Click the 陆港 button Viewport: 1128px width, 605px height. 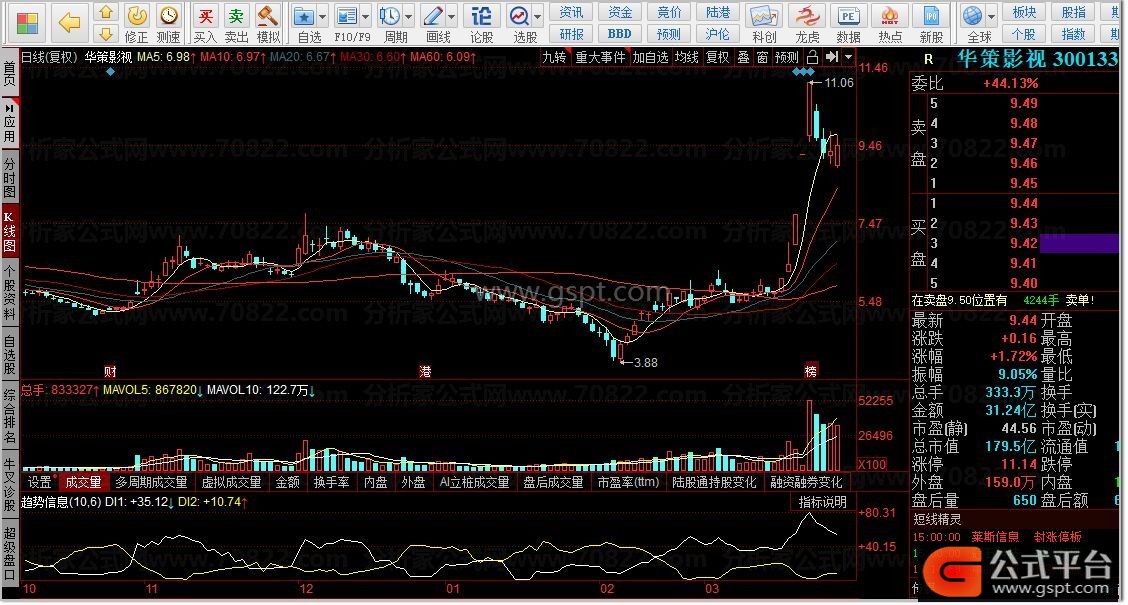click(718, 12)
